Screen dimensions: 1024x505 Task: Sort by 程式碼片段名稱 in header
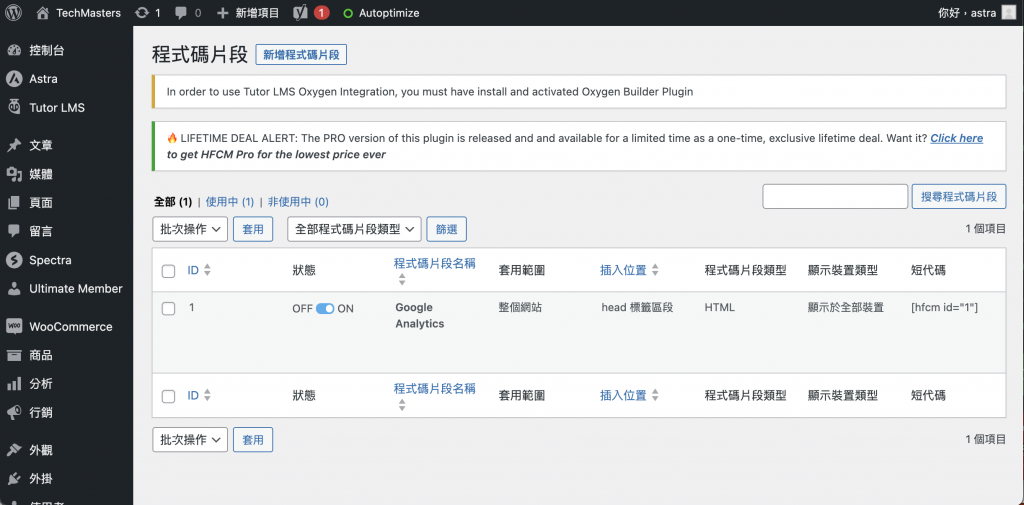pyautogui.click(x=434, y=270)
